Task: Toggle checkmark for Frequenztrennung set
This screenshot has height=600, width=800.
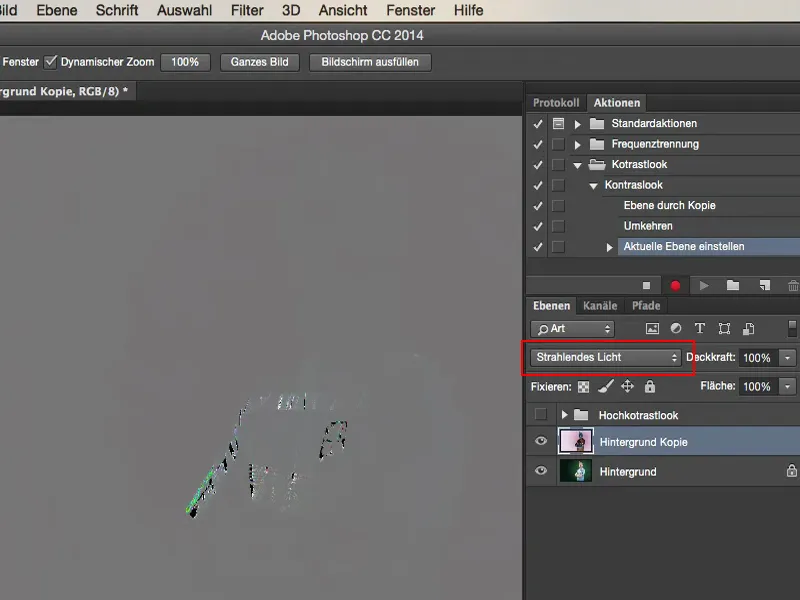Action: pyautogui.click(x=537, y=144)
